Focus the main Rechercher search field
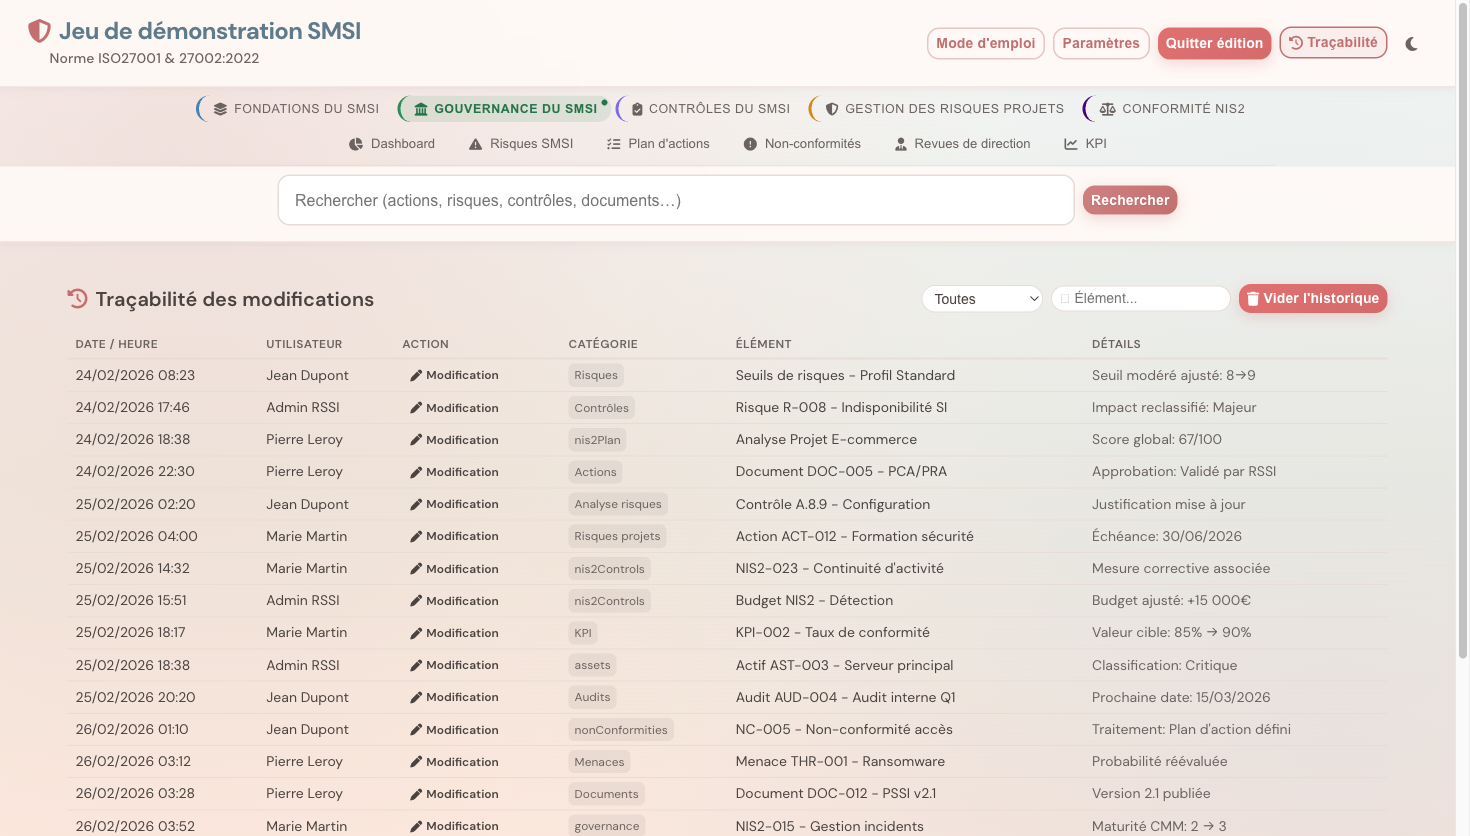Viewport: 1470px width, 836px height. point(675,200)
